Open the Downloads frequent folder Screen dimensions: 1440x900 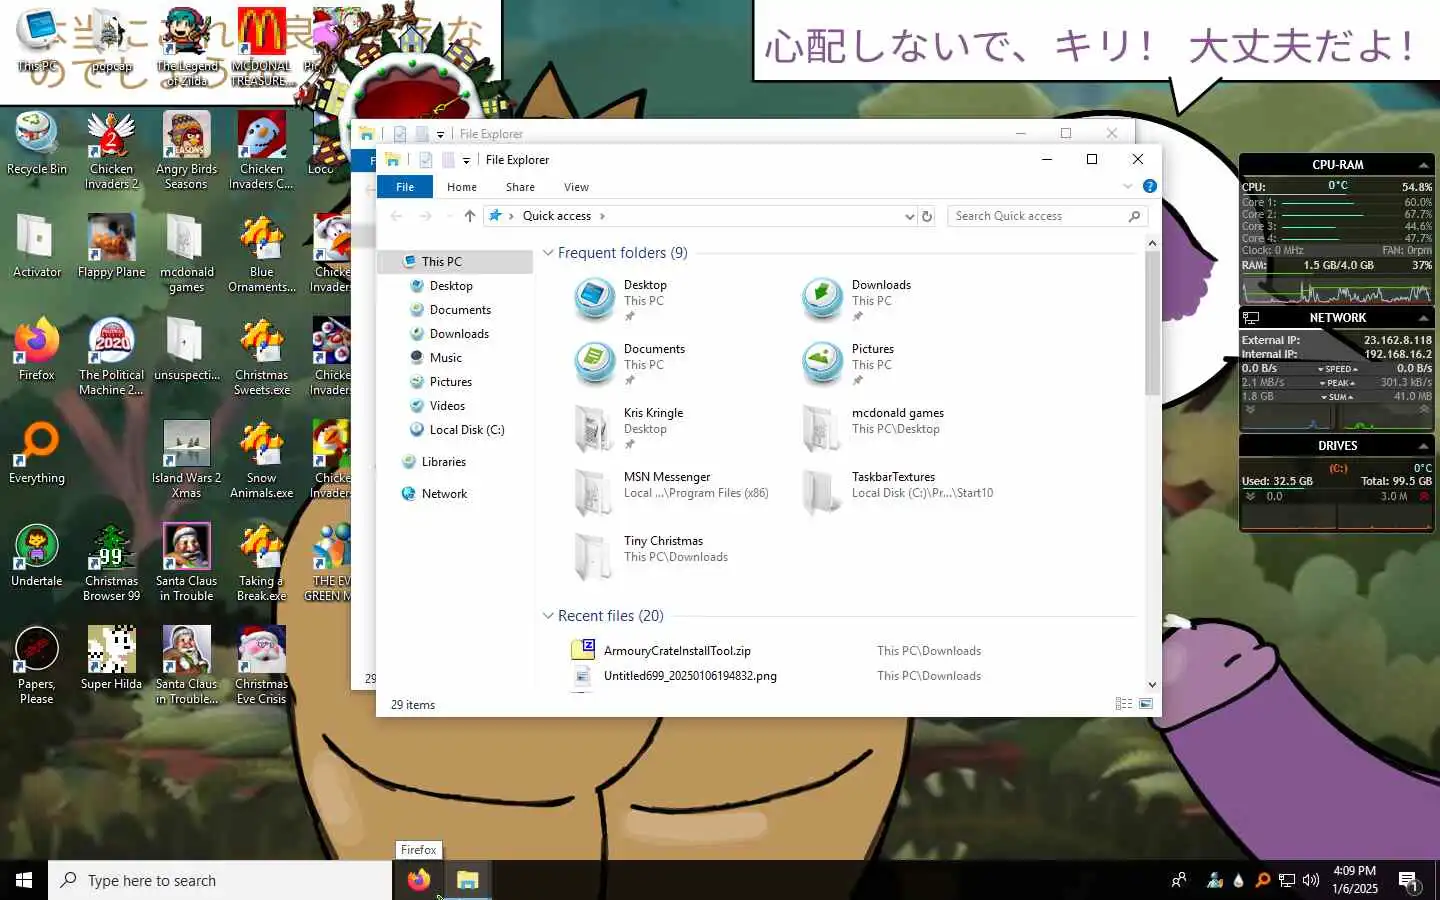pyautogui.click(x=858, y=299)
